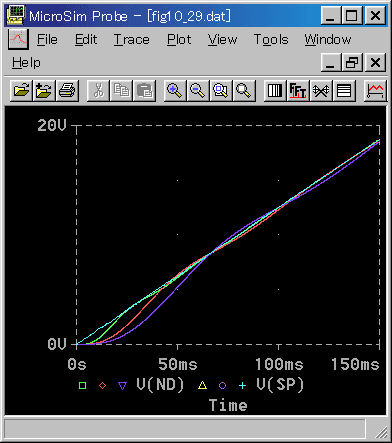Select the Zoom In magnifier
392x443 pixels.
click(x=175, y=90)
